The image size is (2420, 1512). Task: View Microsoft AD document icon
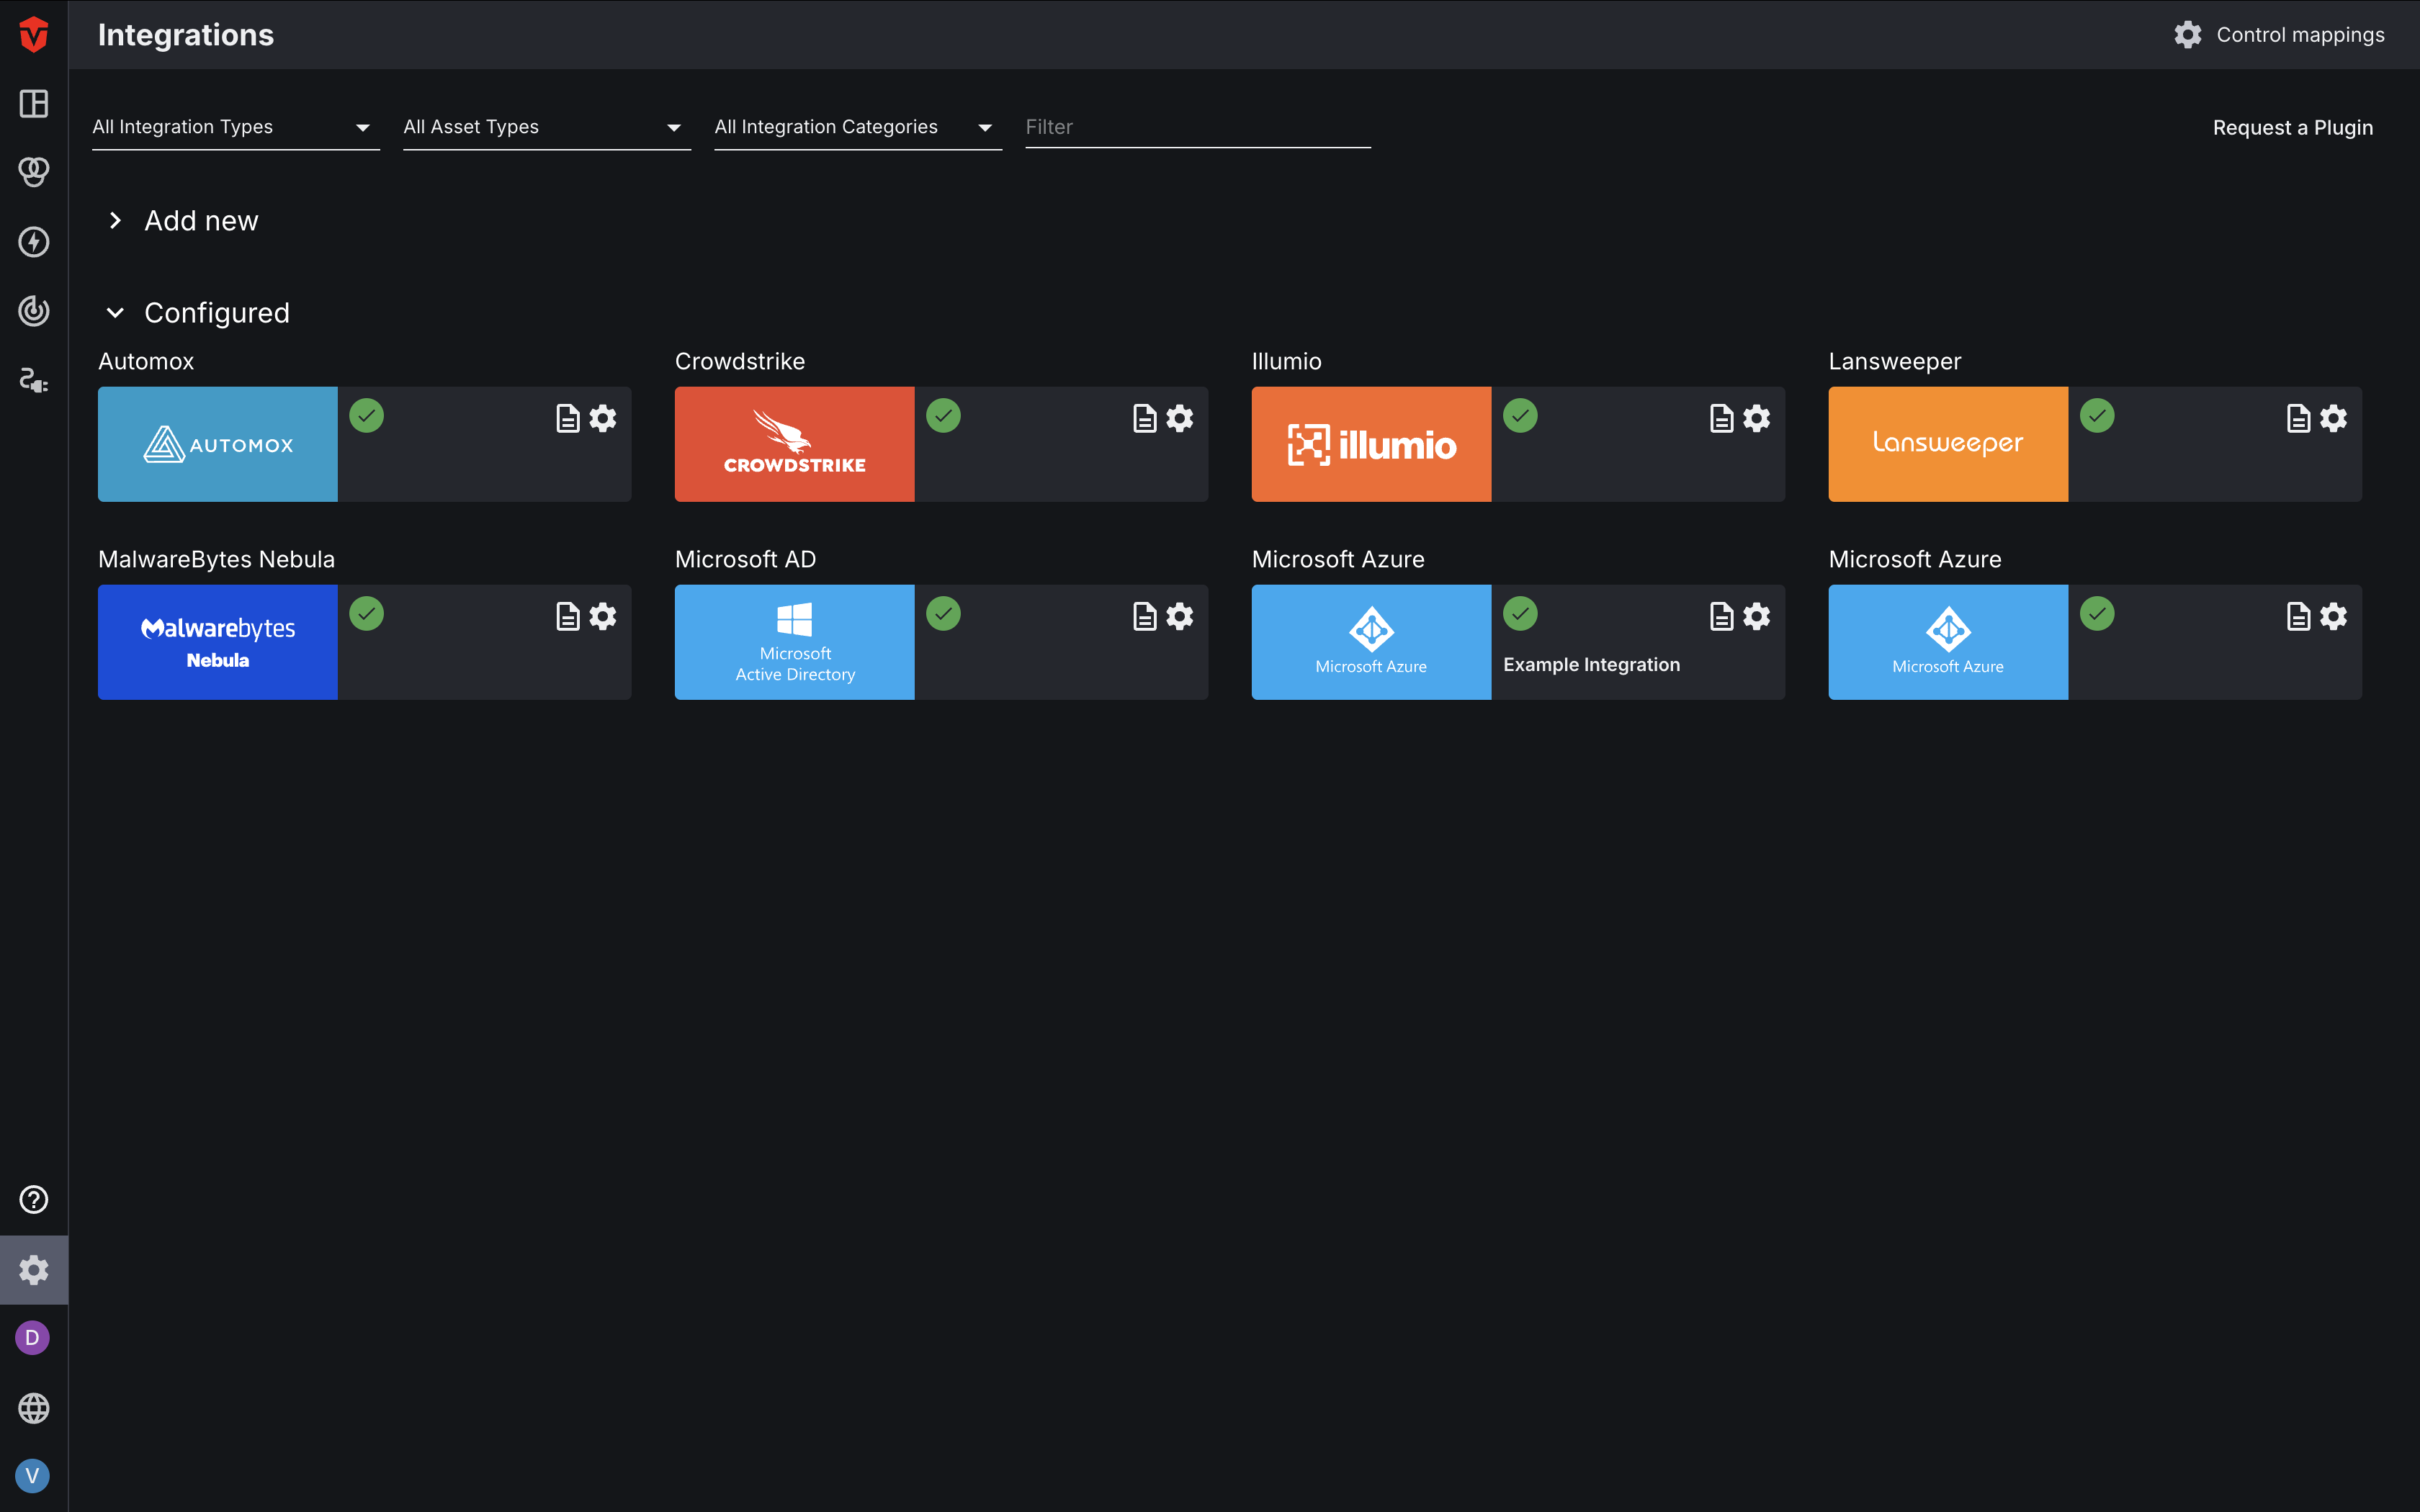[1145, 616]
